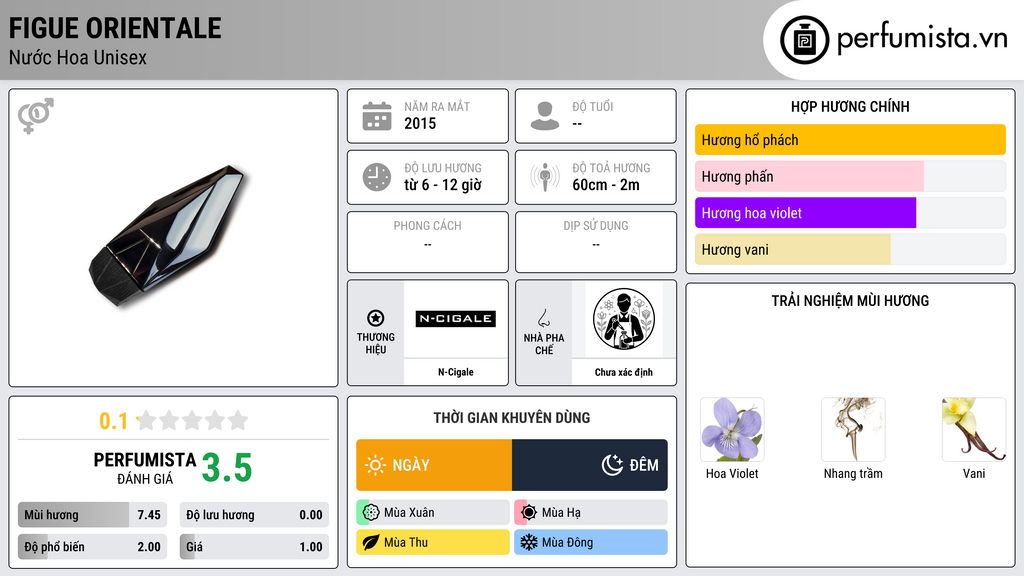Viewport: 1024px width, 576px height.
Task: Click the Thời gian khuyên dùng heading
Action: coord(512,418)
